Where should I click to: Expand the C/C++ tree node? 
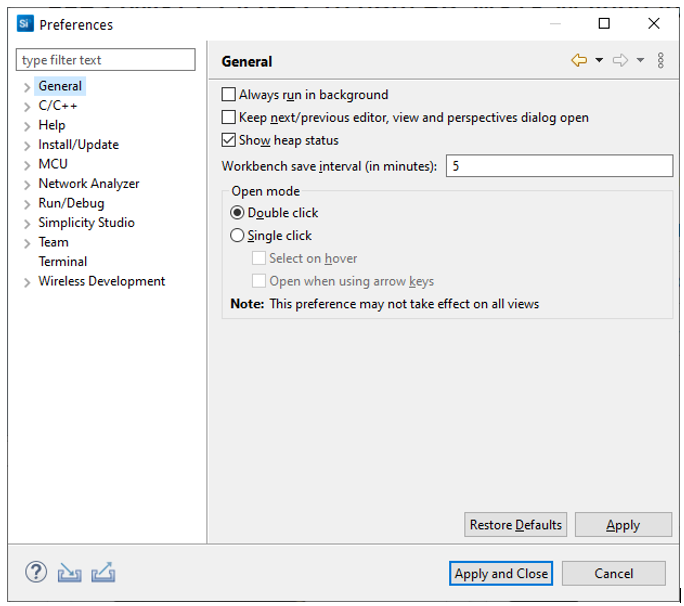pyautogui.click(x=27, y=106)
